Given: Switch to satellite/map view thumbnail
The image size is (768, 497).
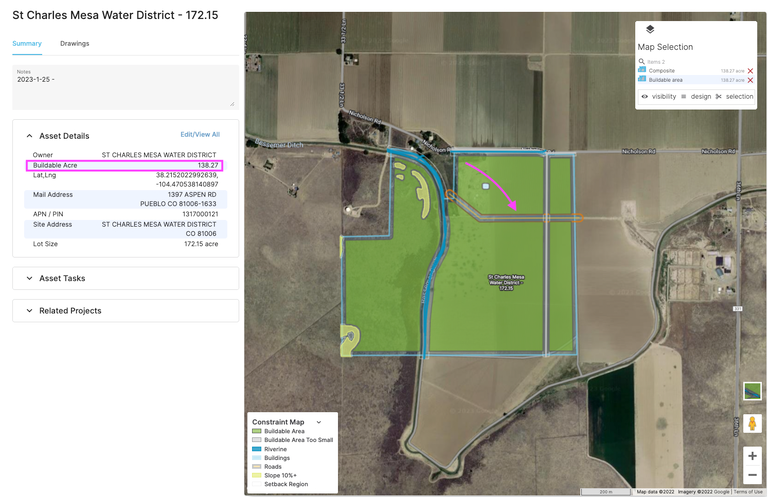Looking at the screenshot, I should 752,391.
